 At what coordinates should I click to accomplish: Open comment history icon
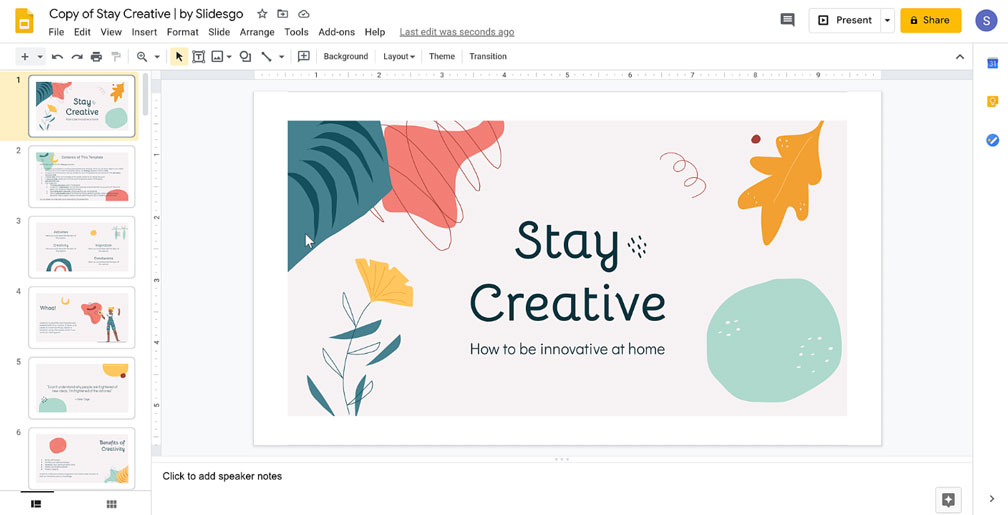787,20
